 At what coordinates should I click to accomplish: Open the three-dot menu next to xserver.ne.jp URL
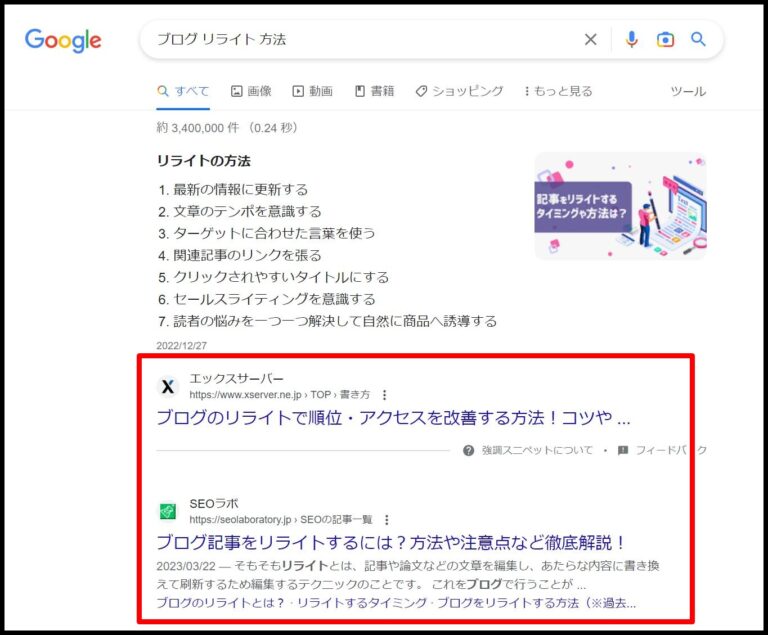point(384,394)
